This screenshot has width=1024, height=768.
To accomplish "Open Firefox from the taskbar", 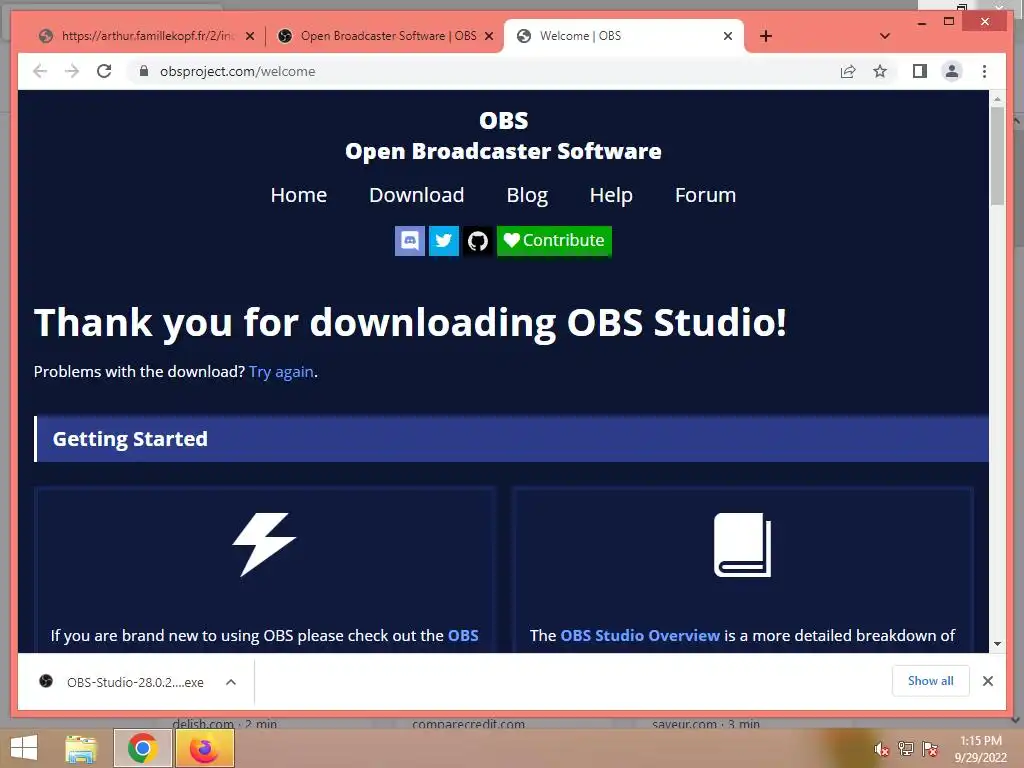I will [x=204, y=748].
